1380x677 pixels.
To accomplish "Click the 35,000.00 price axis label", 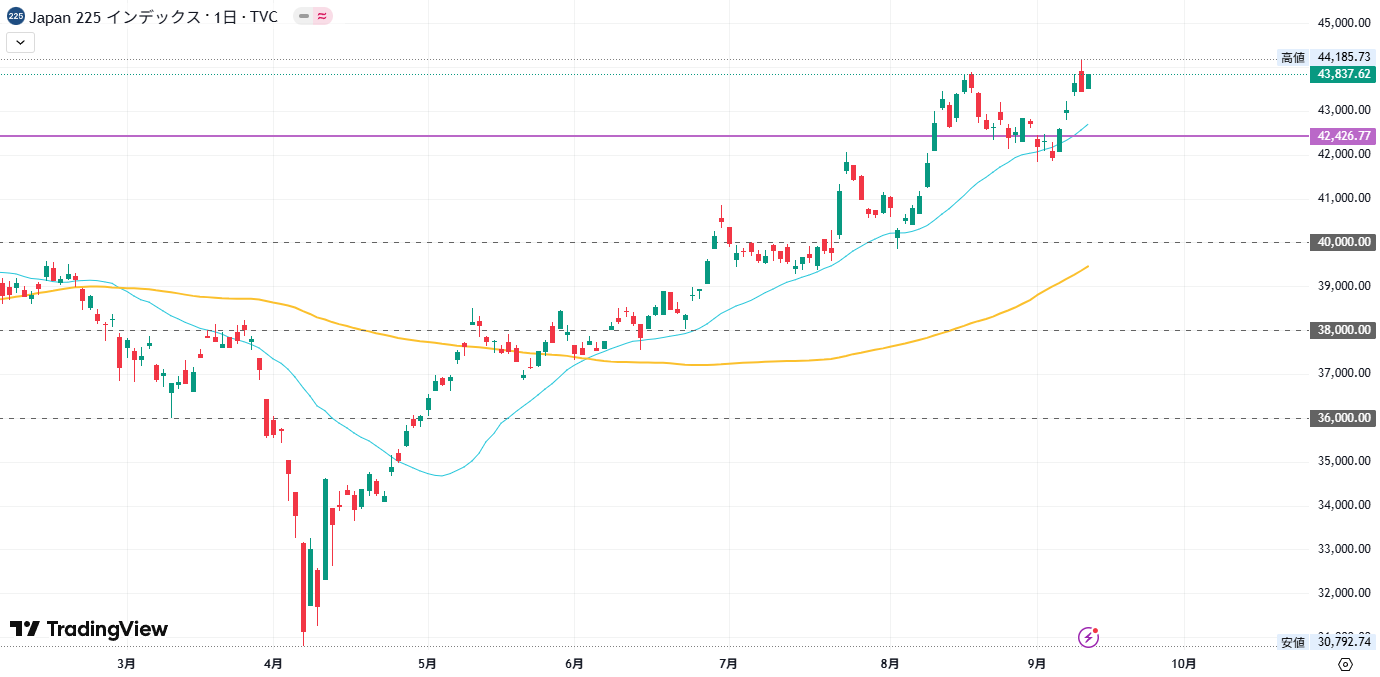I will pyautogui.click(x=1344, y=461).
